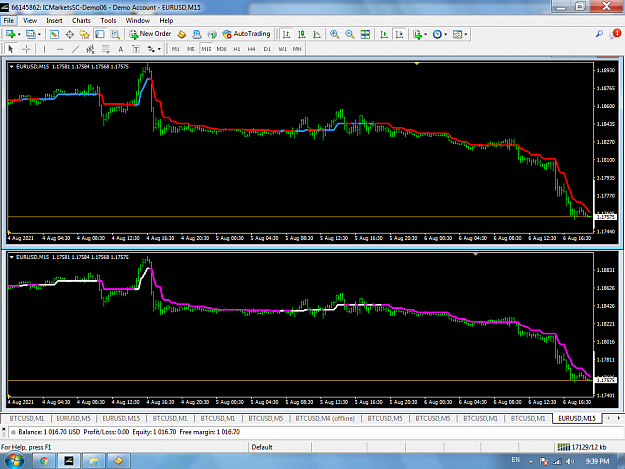The image size is (625, 469).
Task: Expand the Profiles dropdown arrow
Action: coord(39,35)
